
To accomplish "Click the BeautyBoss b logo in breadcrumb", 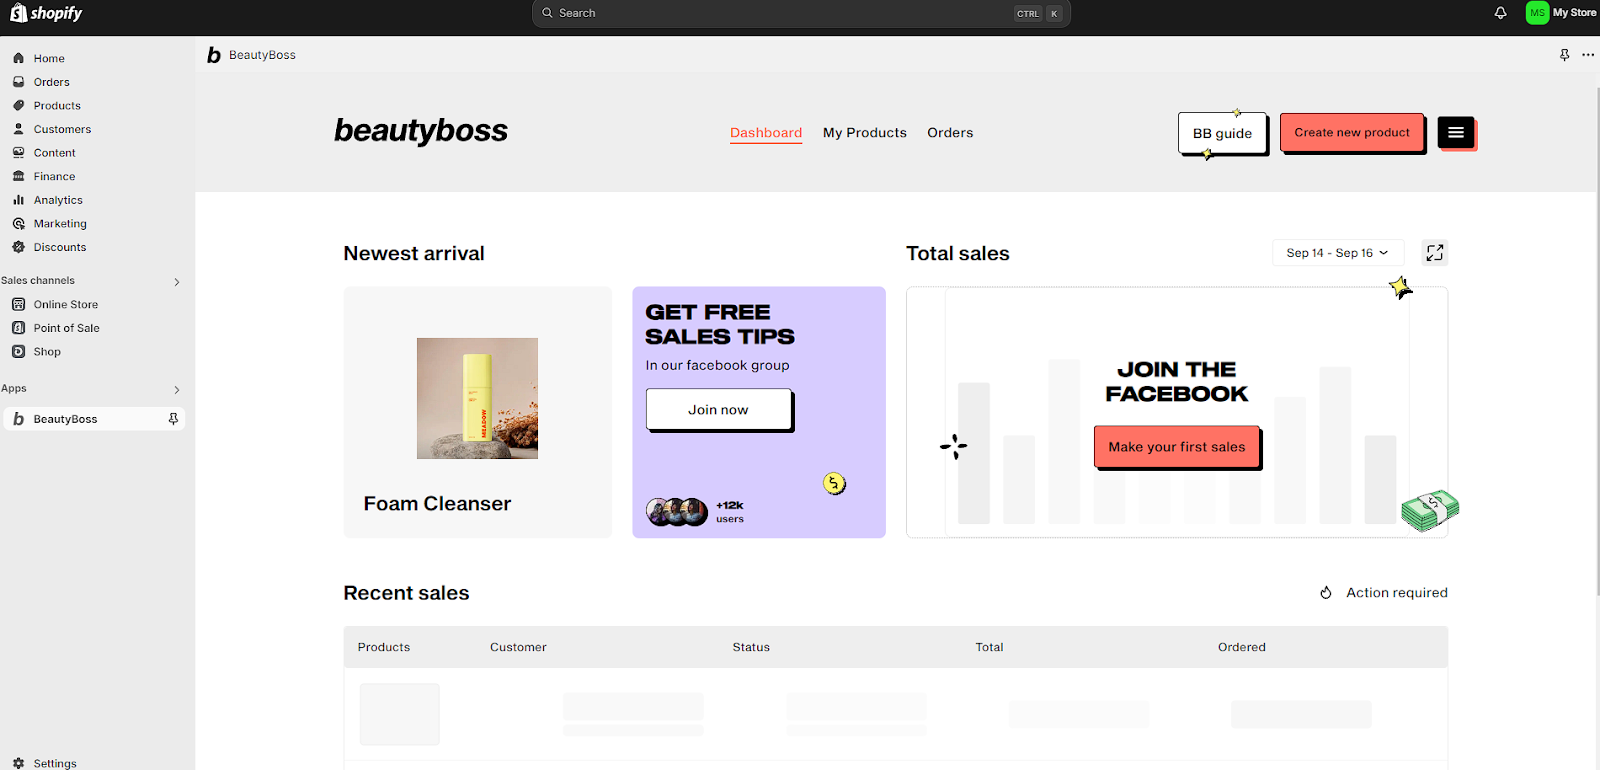I will [x=213, y=55].
